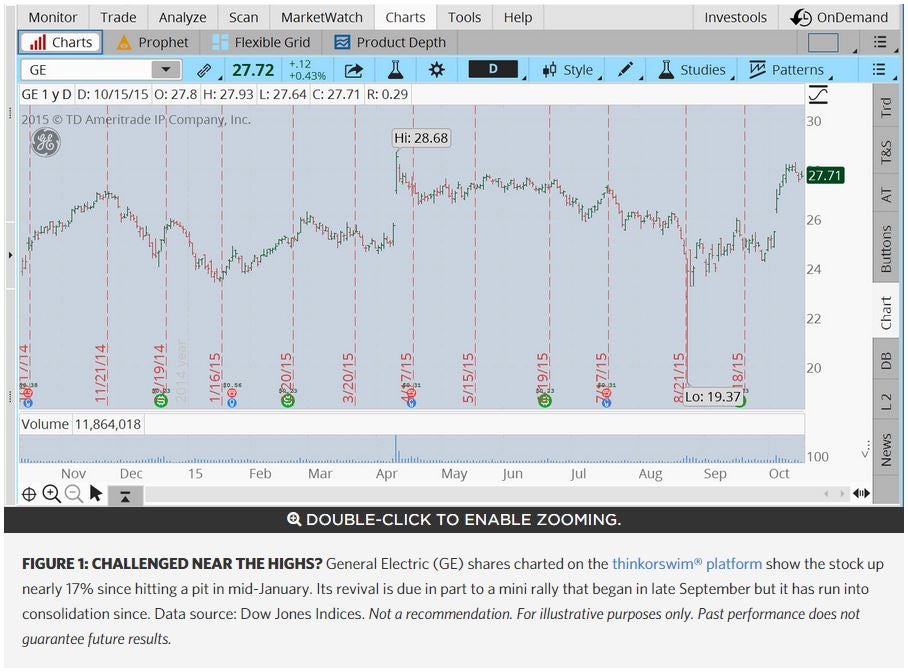The image size is (908, 672).
Task: Click the 27.72 last price in toolbar
Action: pyautogui.click(x=253, y=70)
